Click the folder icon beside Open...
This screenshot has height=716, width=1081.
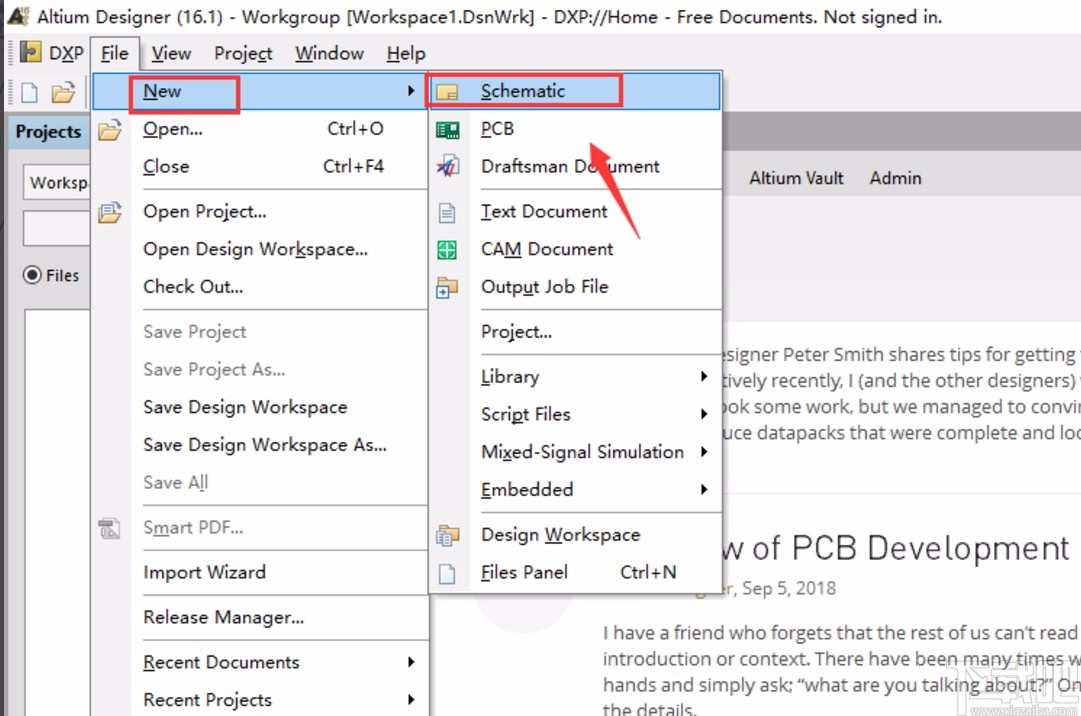point(110,130)
